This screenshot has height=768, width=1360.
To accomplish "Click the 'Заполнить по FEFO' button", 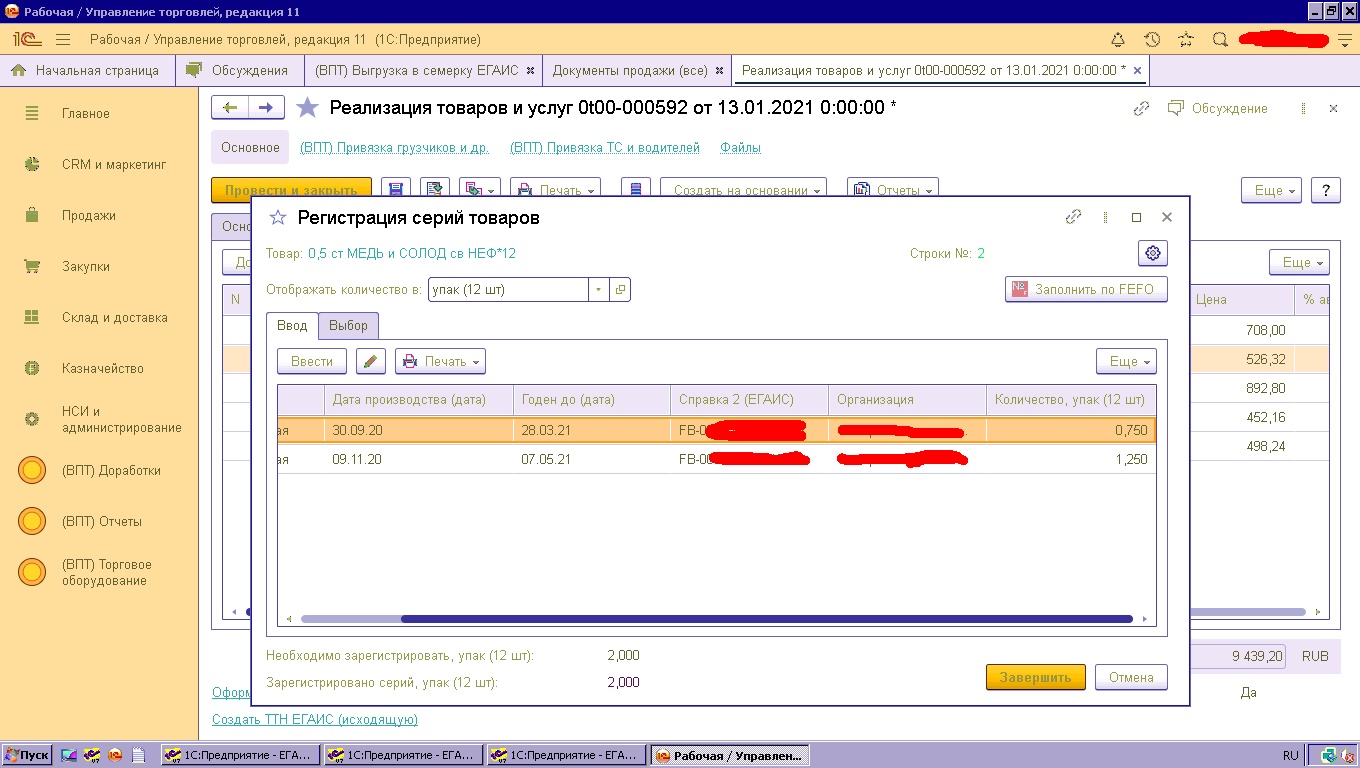I will click(x=1086, y=290).
